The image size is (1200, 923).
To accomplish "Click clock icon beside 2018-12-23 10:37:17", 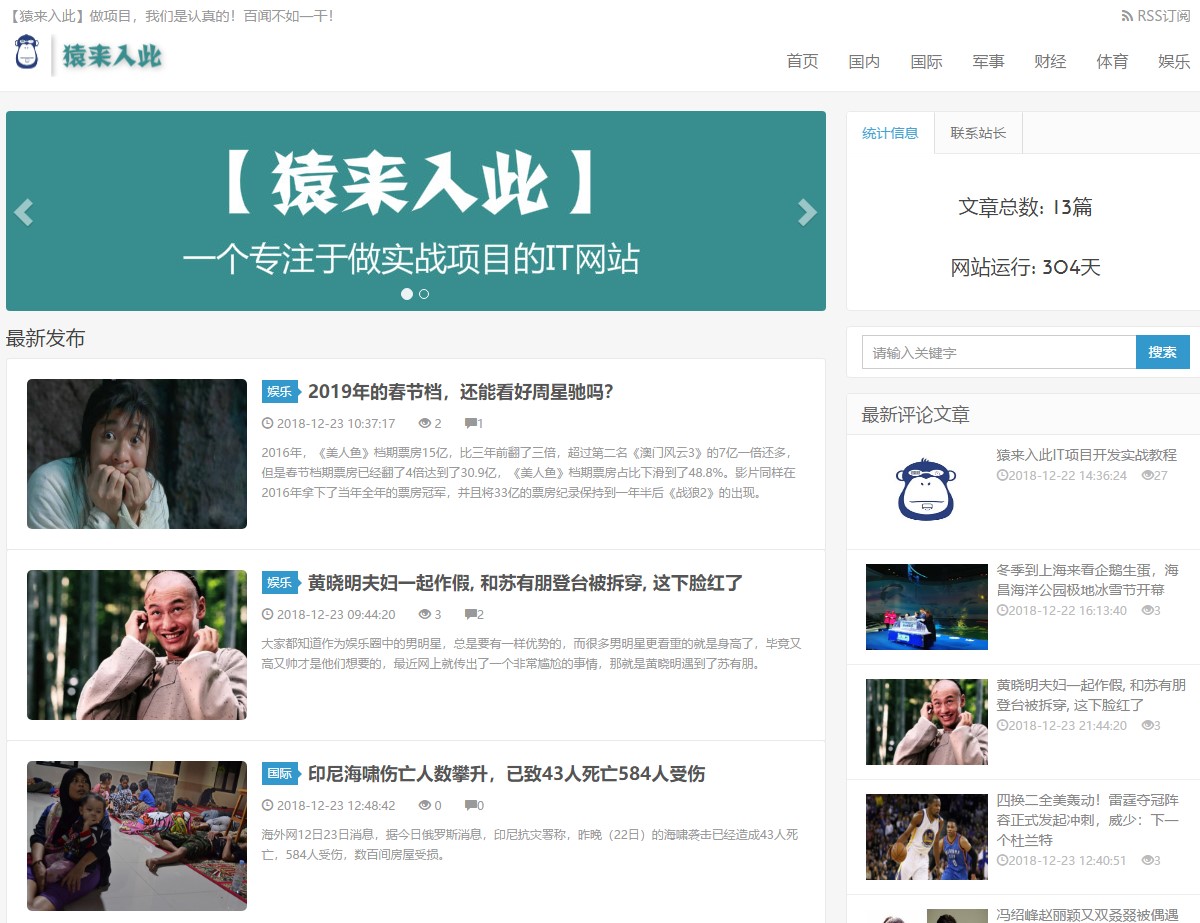I will [x=267, y=423].
